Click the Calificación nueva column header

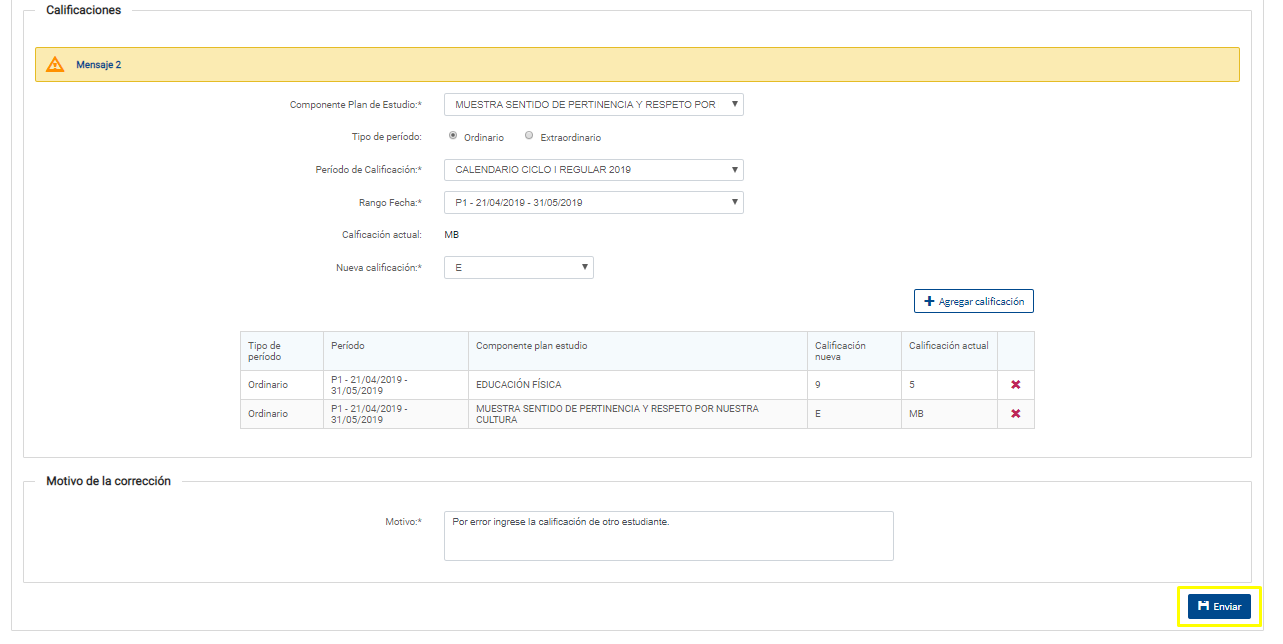click(840, 351)
